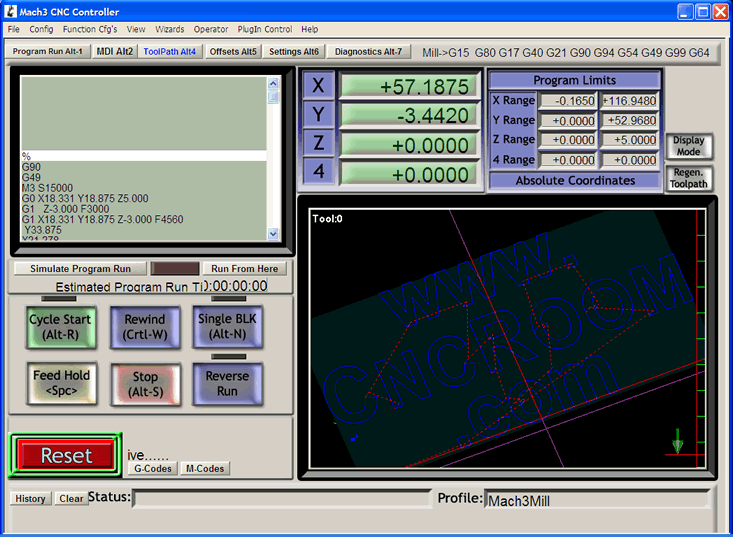
Task: Open the Config menu
Action: [41, 29]
